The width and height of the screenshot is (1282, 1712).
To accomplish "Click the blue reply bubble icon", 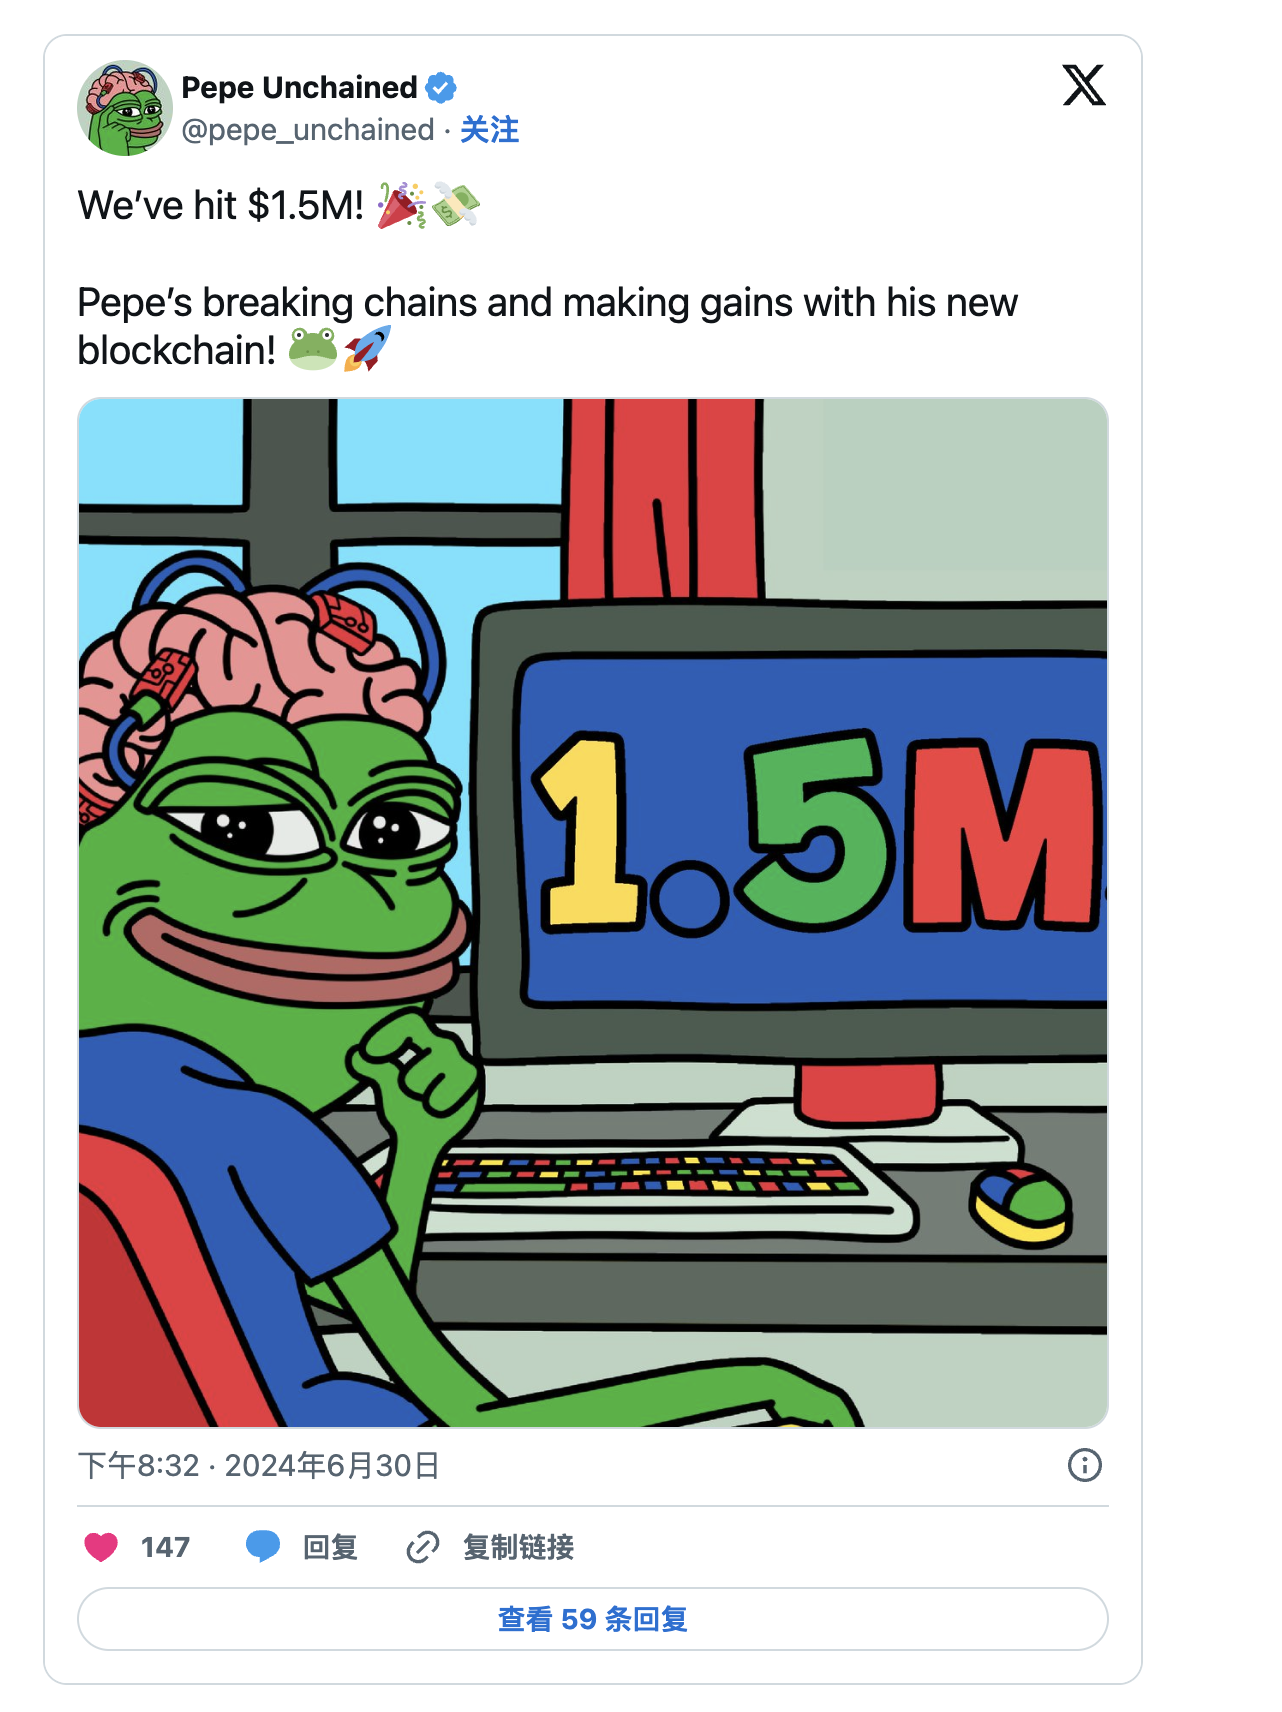I will tap(263, 1547).
